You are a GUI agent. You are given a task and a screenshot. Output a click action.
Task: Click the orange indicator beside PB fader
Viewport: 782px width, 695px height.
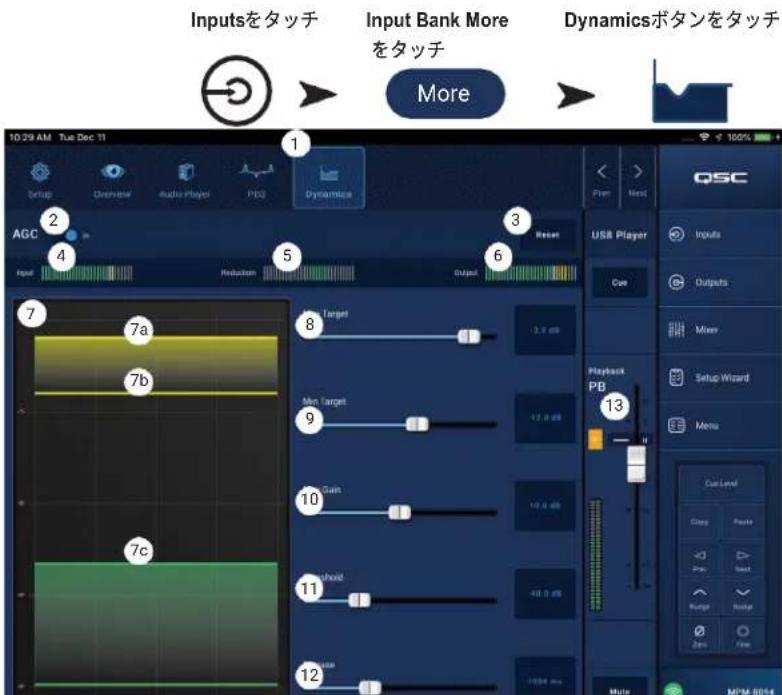coord(595,439)
